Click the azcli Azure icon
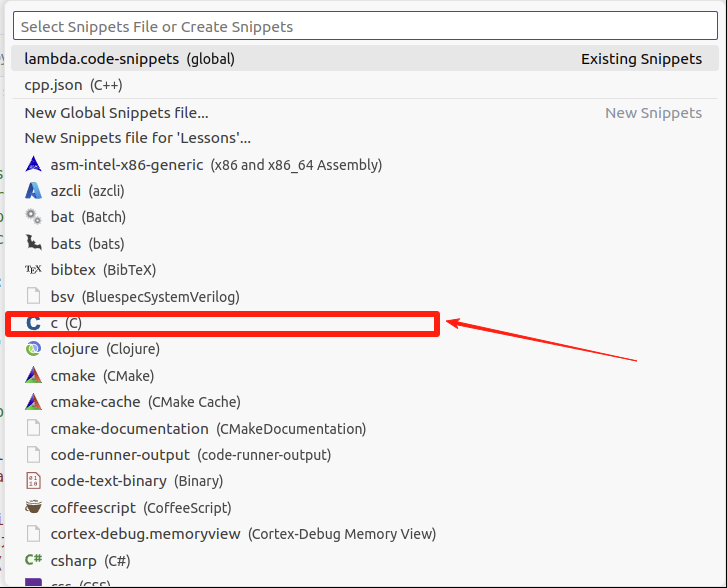 (x=33, y=191)
